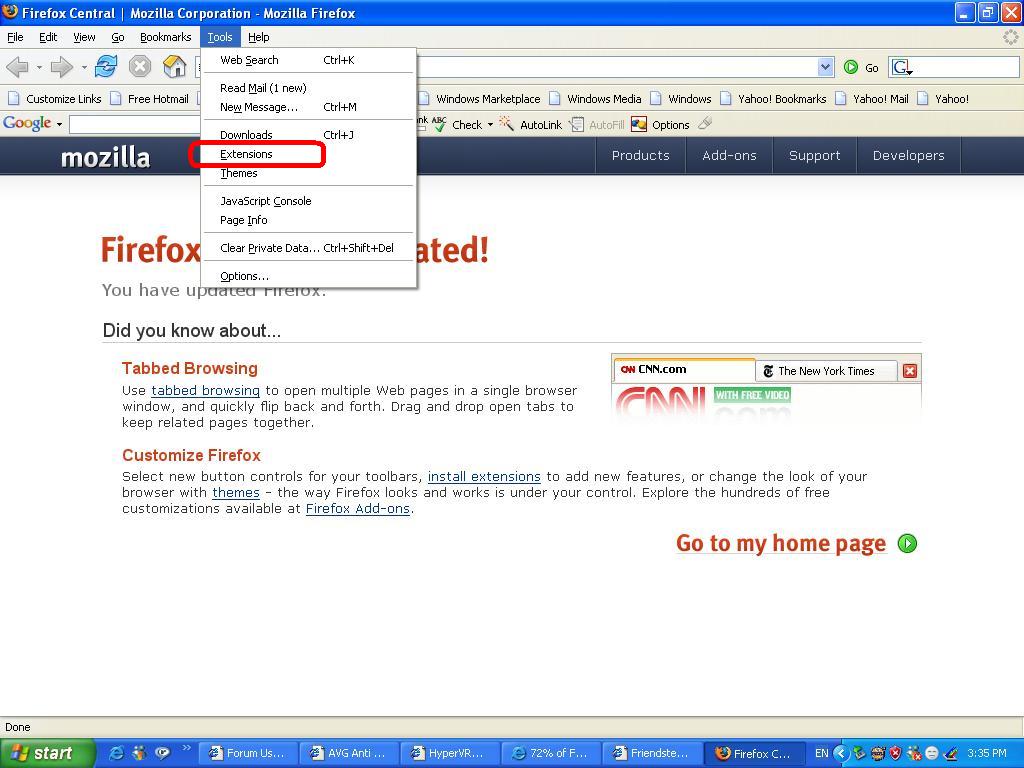
Task: Open the Edit menu
Action: [48, 37]
